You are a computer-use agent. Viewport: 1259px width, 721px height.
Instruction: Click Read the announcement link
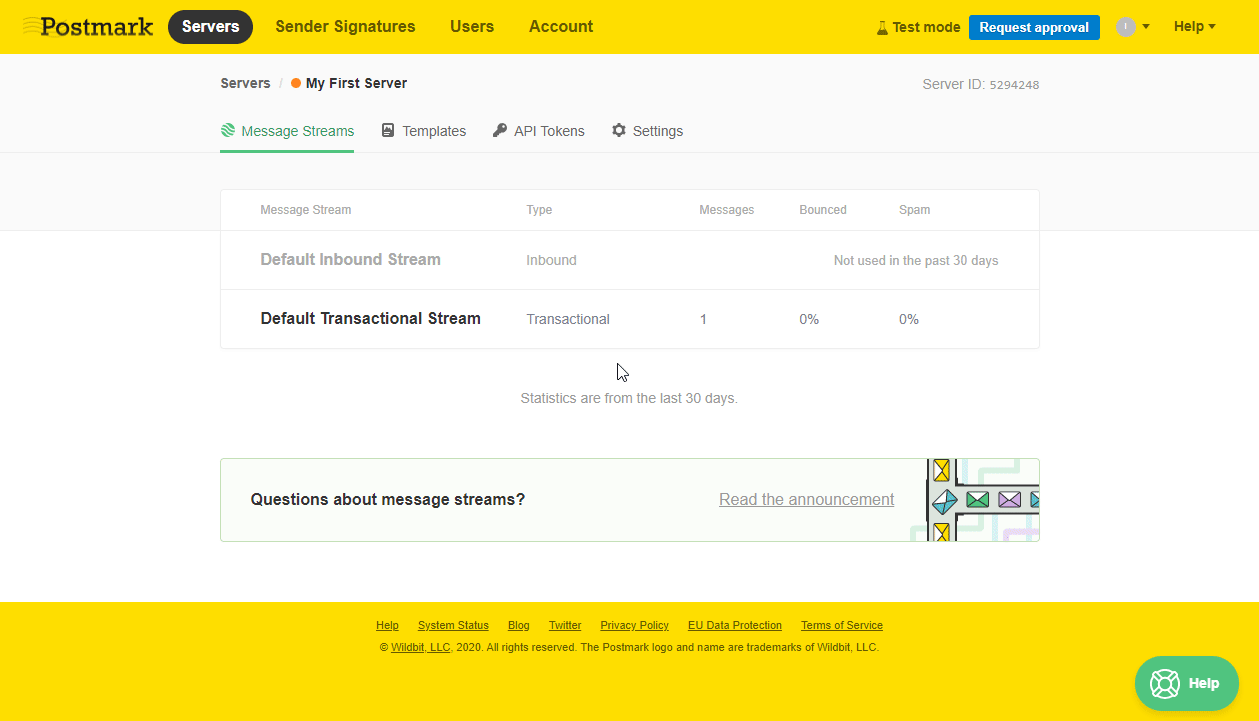[x=807, y=500]
